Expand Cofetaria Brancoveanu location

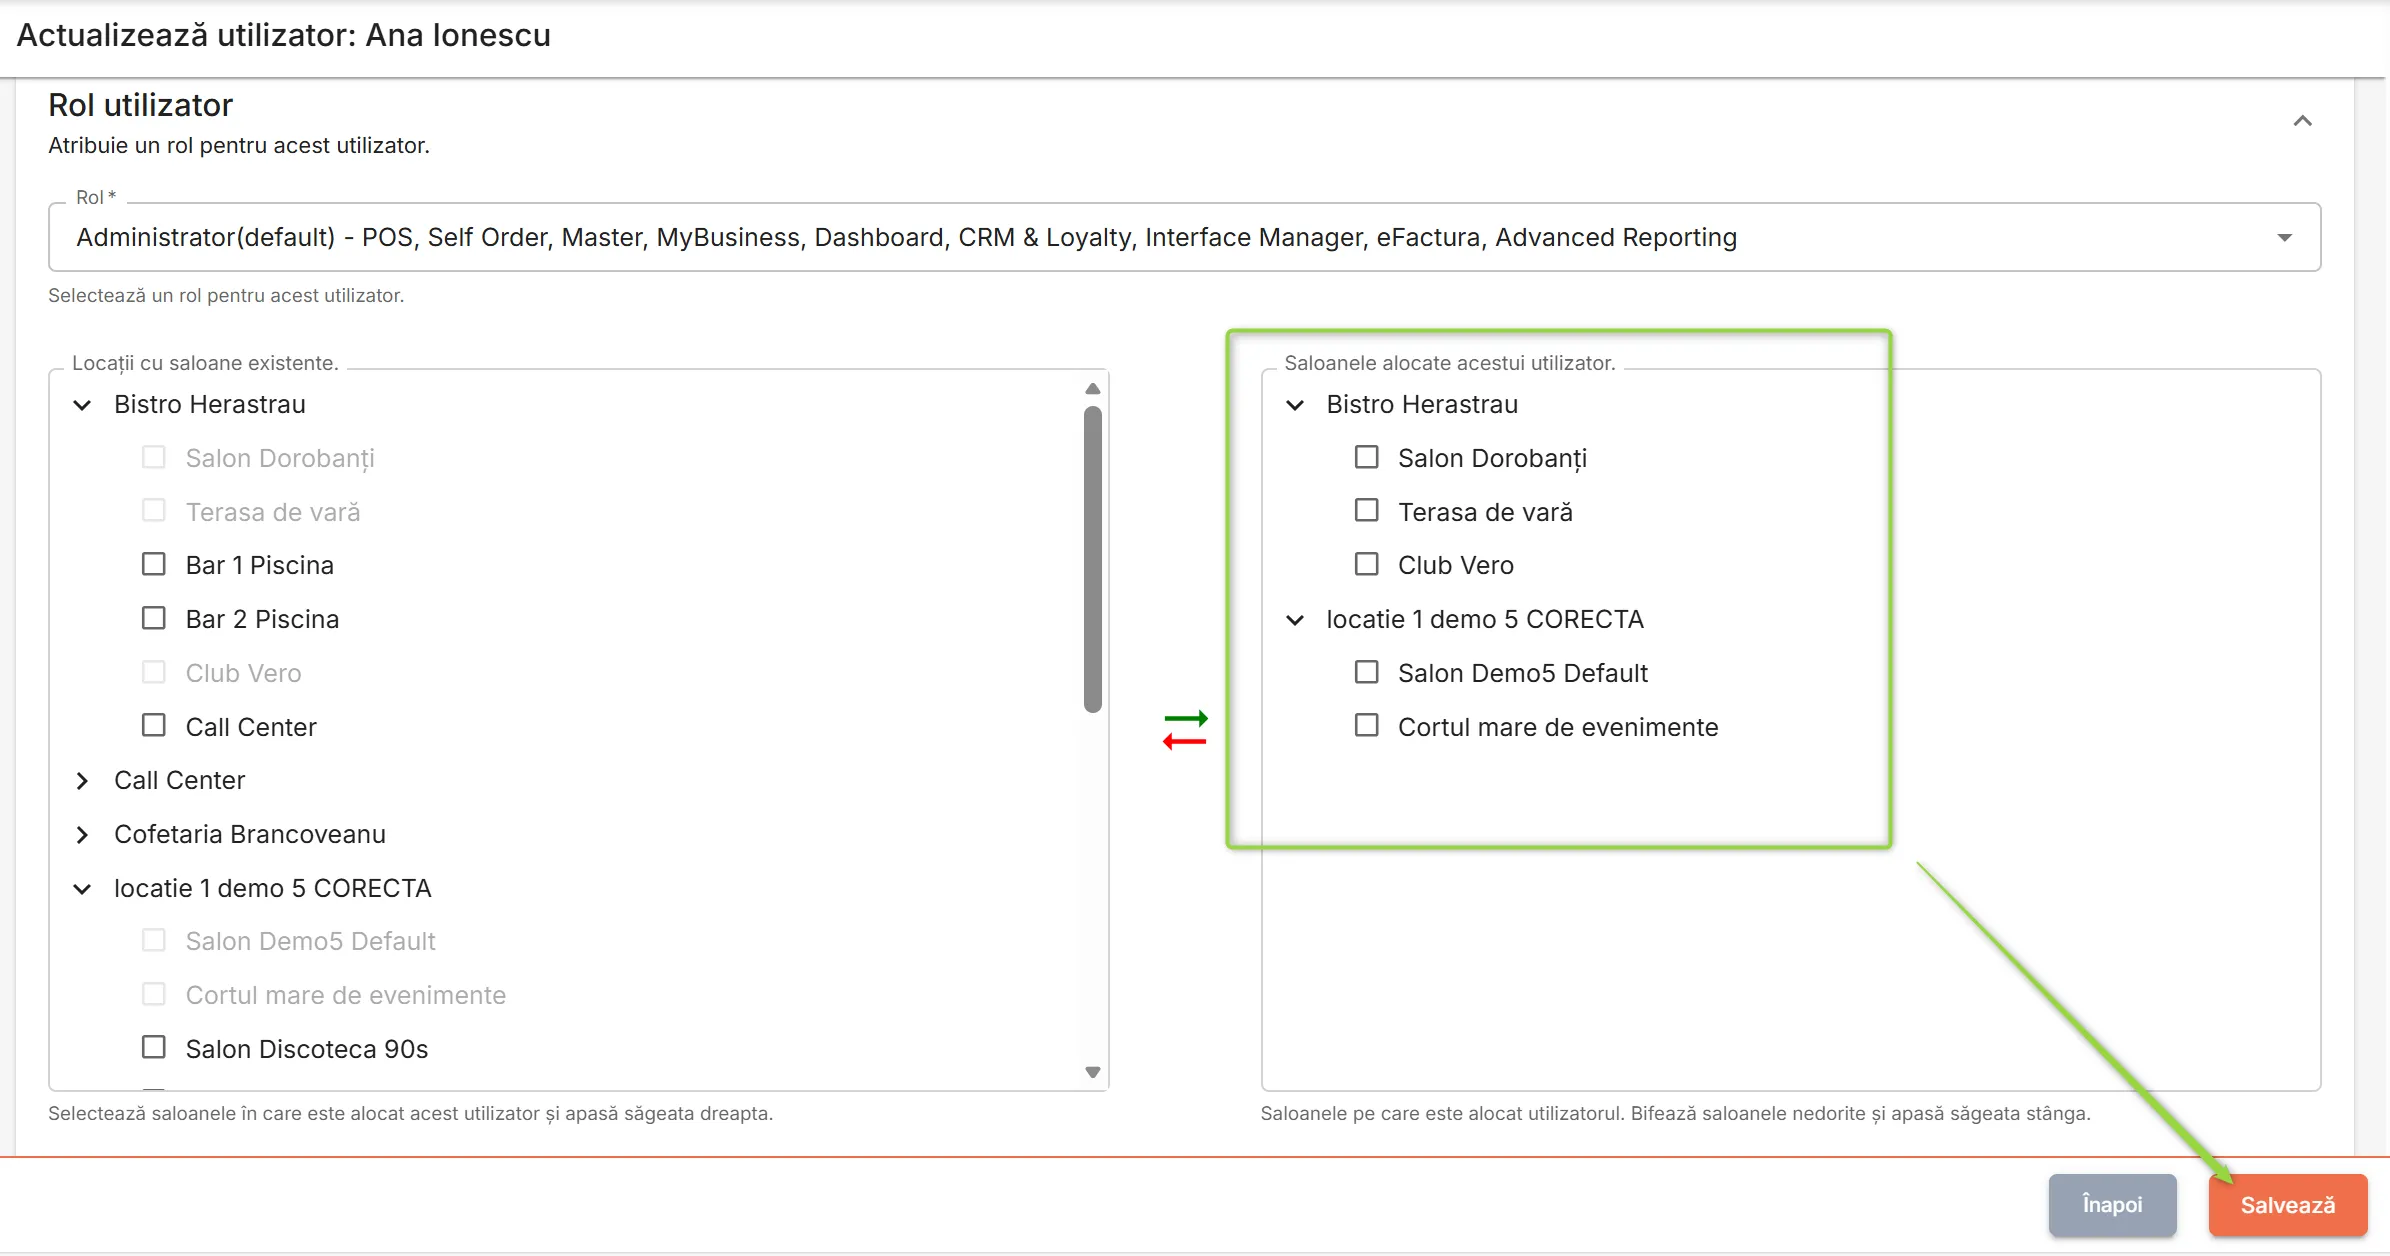tap(83, 835)
